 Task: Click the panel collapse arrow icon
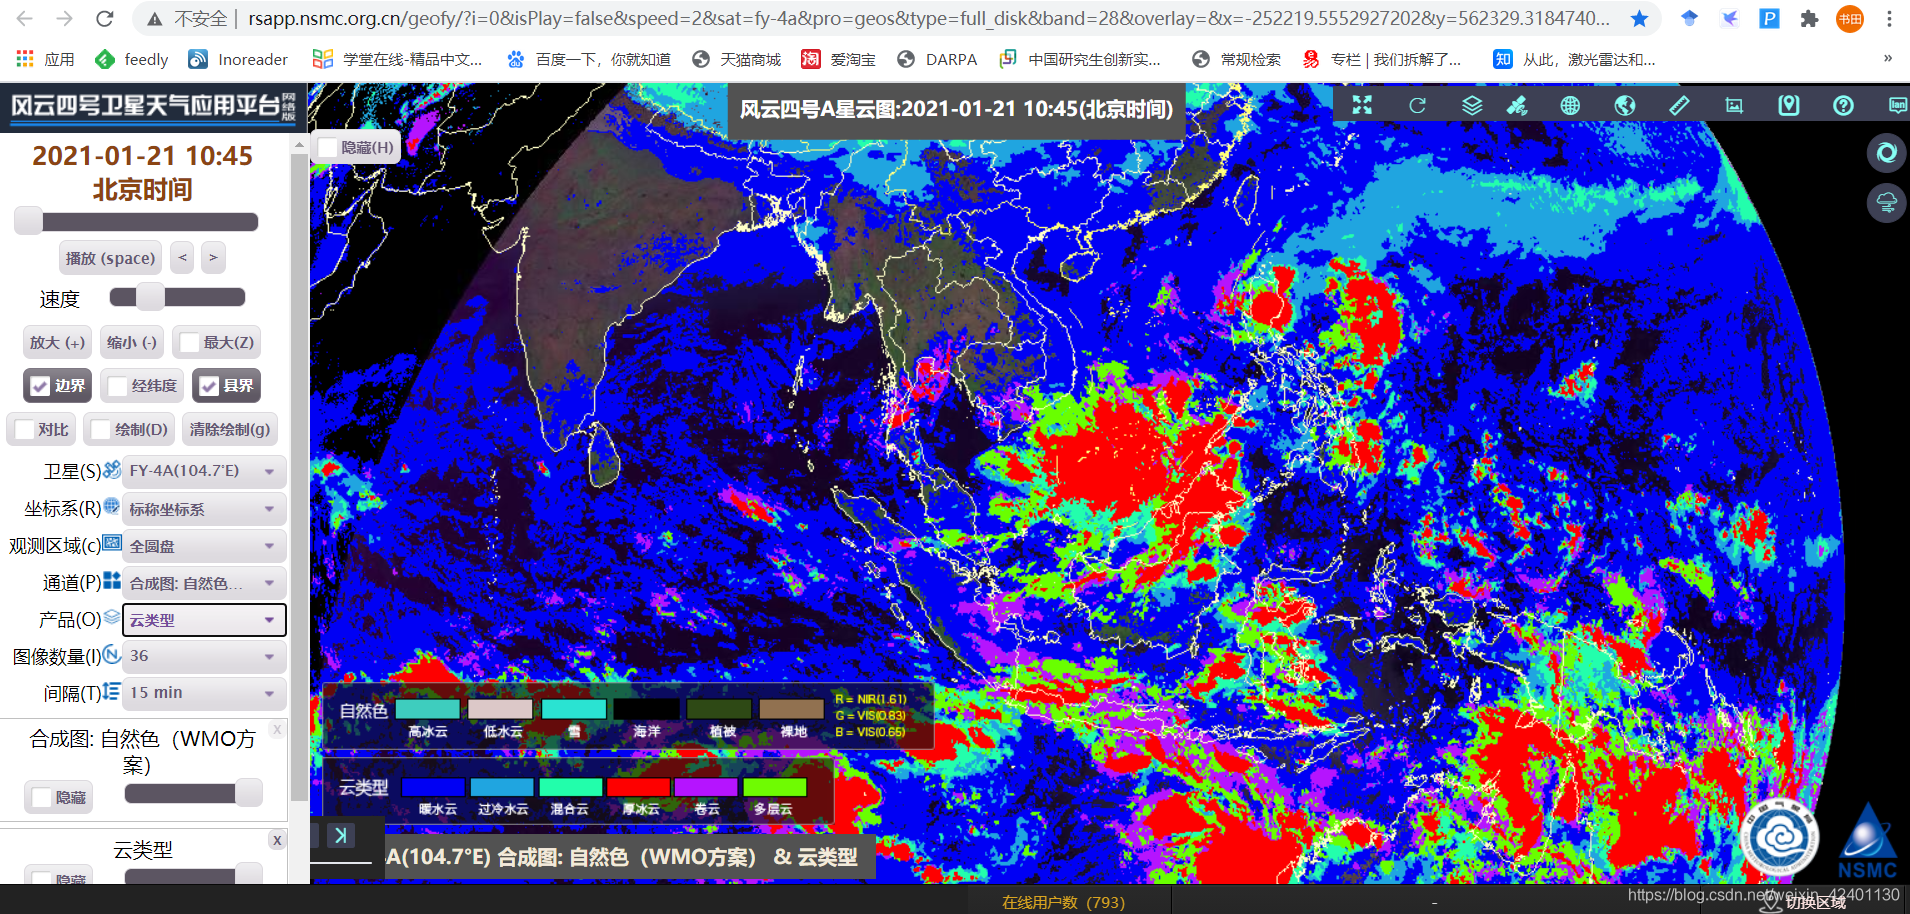[341, 835]
